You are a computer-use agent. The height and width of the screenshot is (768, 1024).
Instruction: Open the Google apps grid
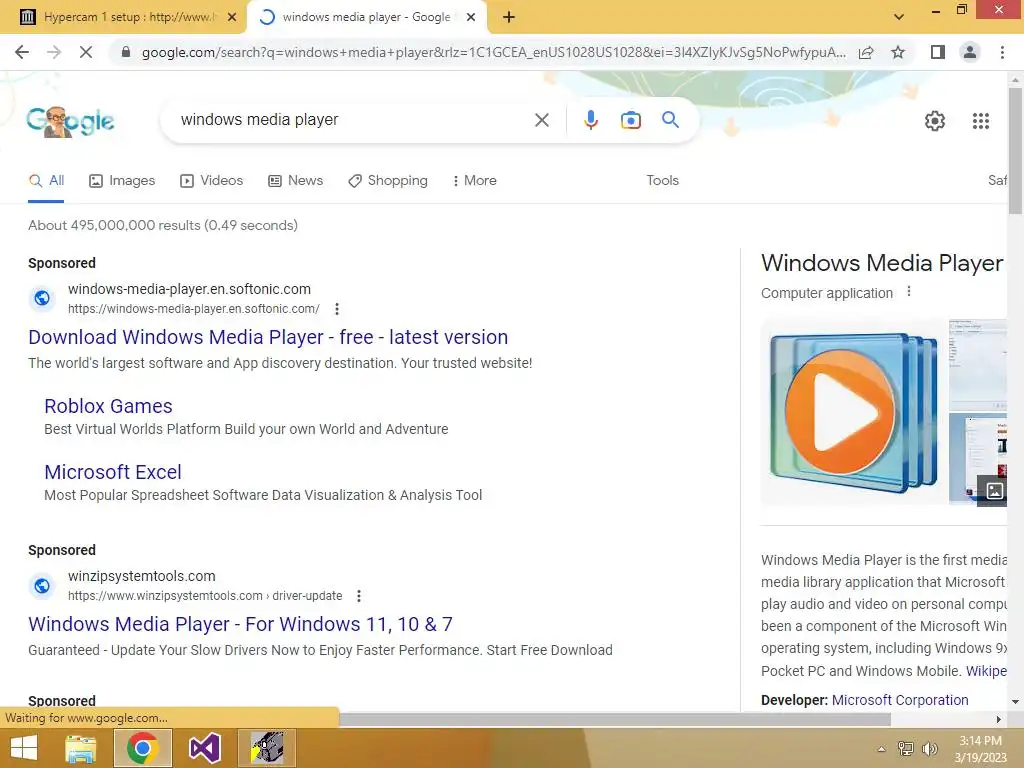(980, 121)
